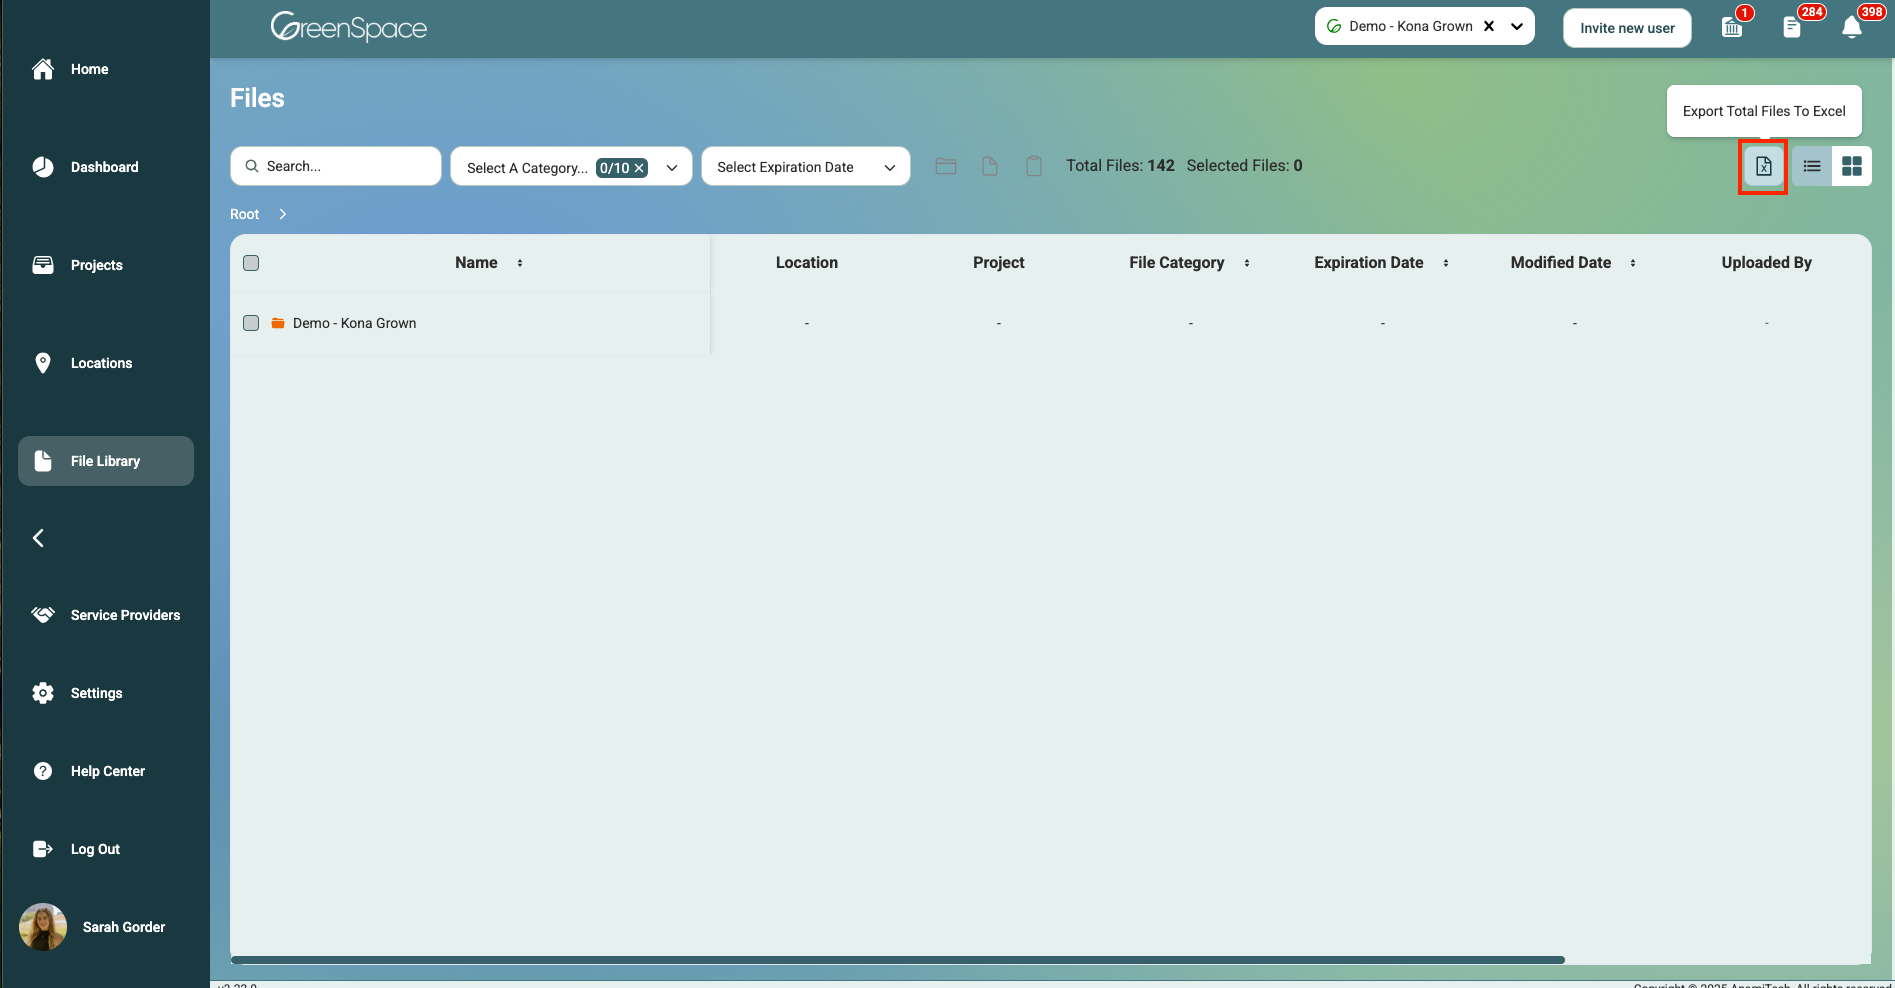Click the file Search field
This screenshot has height=988, width=1895.
click(x=336, y=166)
